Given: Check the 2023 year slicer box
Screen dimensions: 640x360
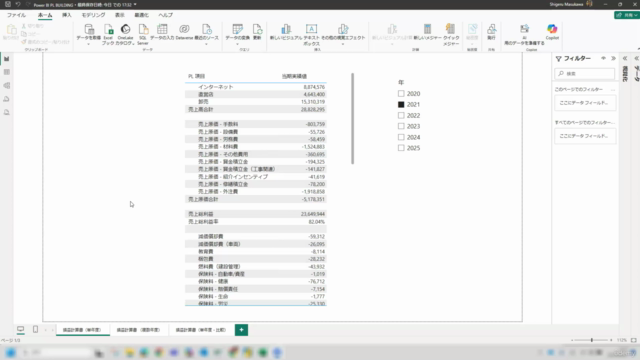Looking at the screenshot, I should point(401,126).
